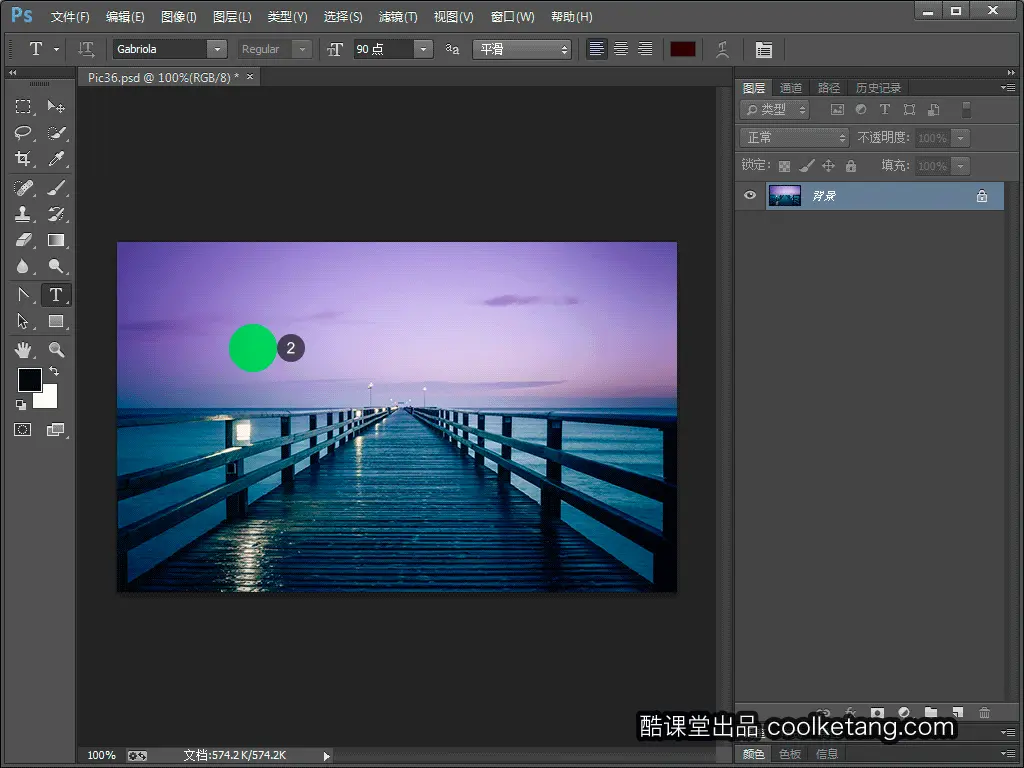Viewport: 1024px width, 768px height.
Task: Toggle lock all
Action: pos(850,166)
